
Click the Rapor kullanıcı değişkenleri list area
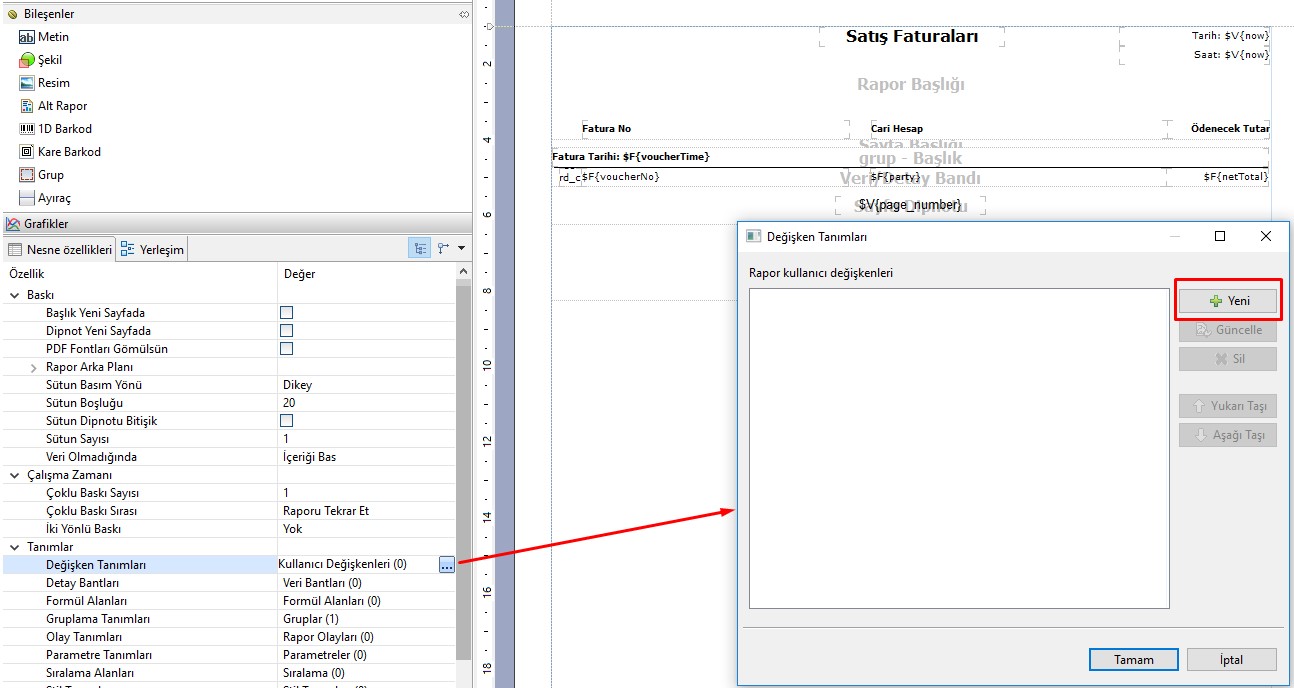pos(958,448)
